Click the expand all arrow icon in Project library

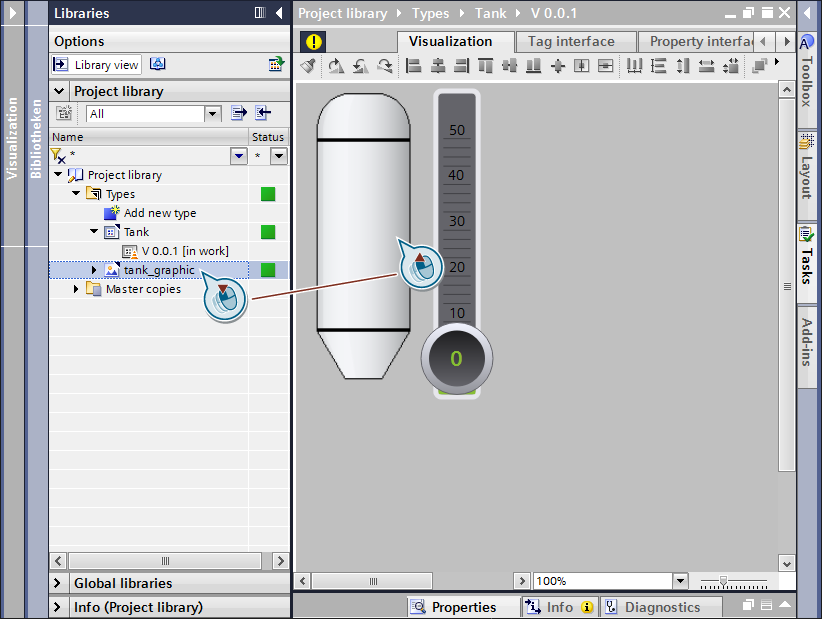(x=239, y=113)
